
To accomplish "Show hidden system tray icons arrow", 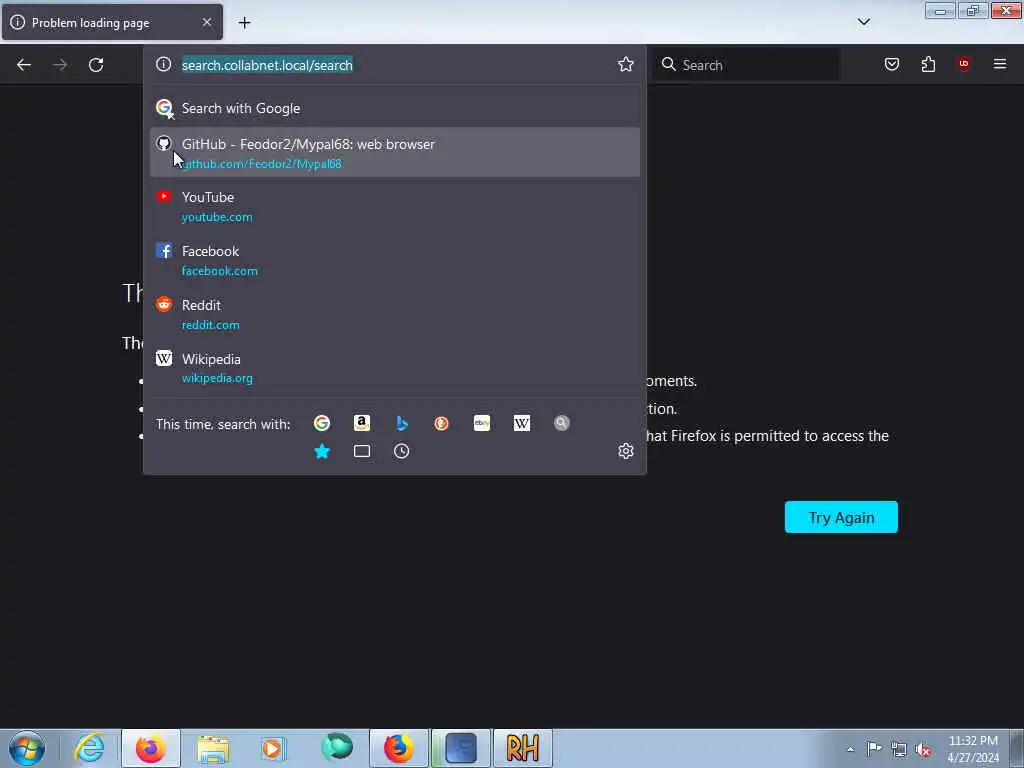I will 850,749.
